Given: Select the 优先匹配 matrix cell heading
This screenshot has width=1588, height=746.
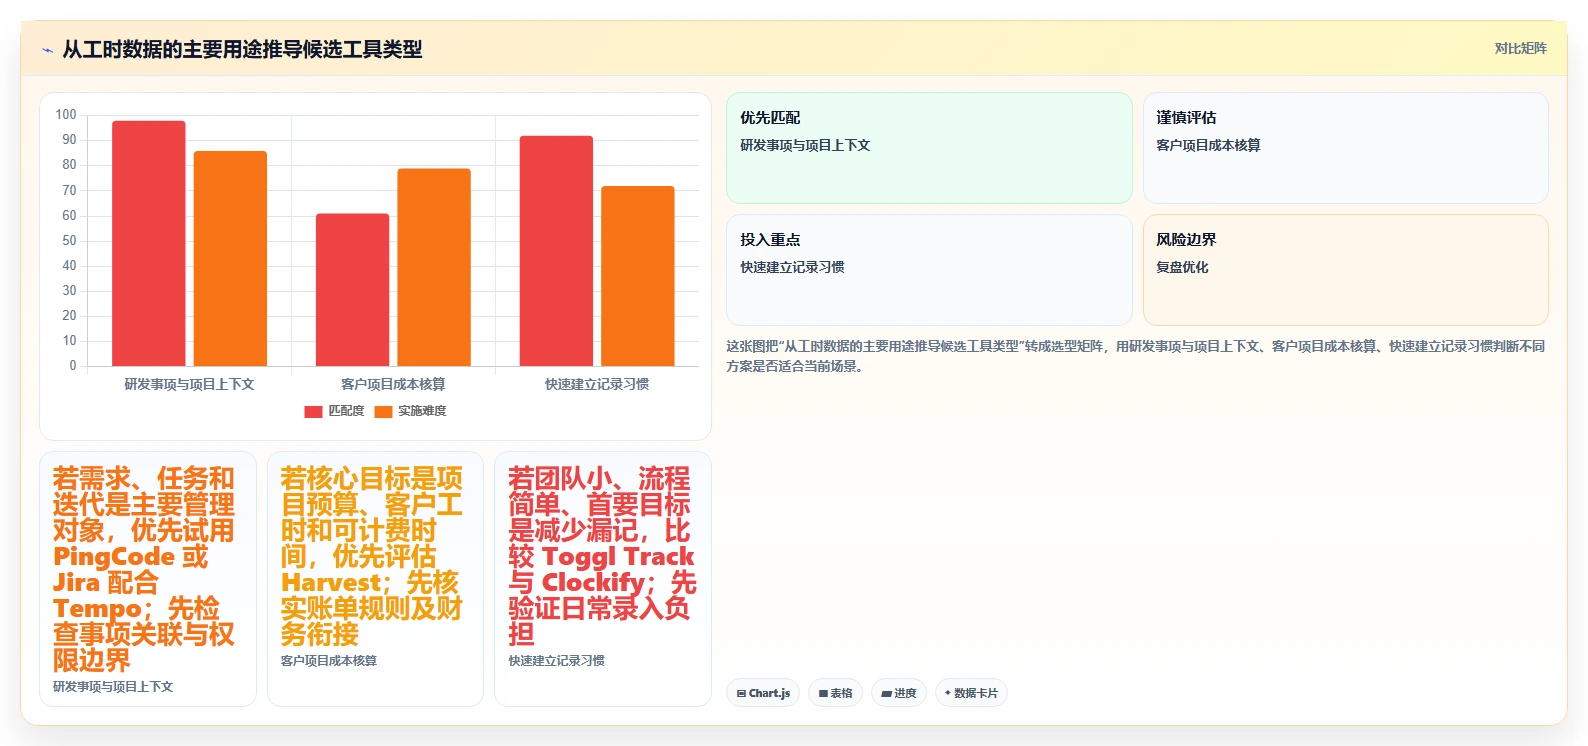Looking at the screenshot, I should [770, 118].
